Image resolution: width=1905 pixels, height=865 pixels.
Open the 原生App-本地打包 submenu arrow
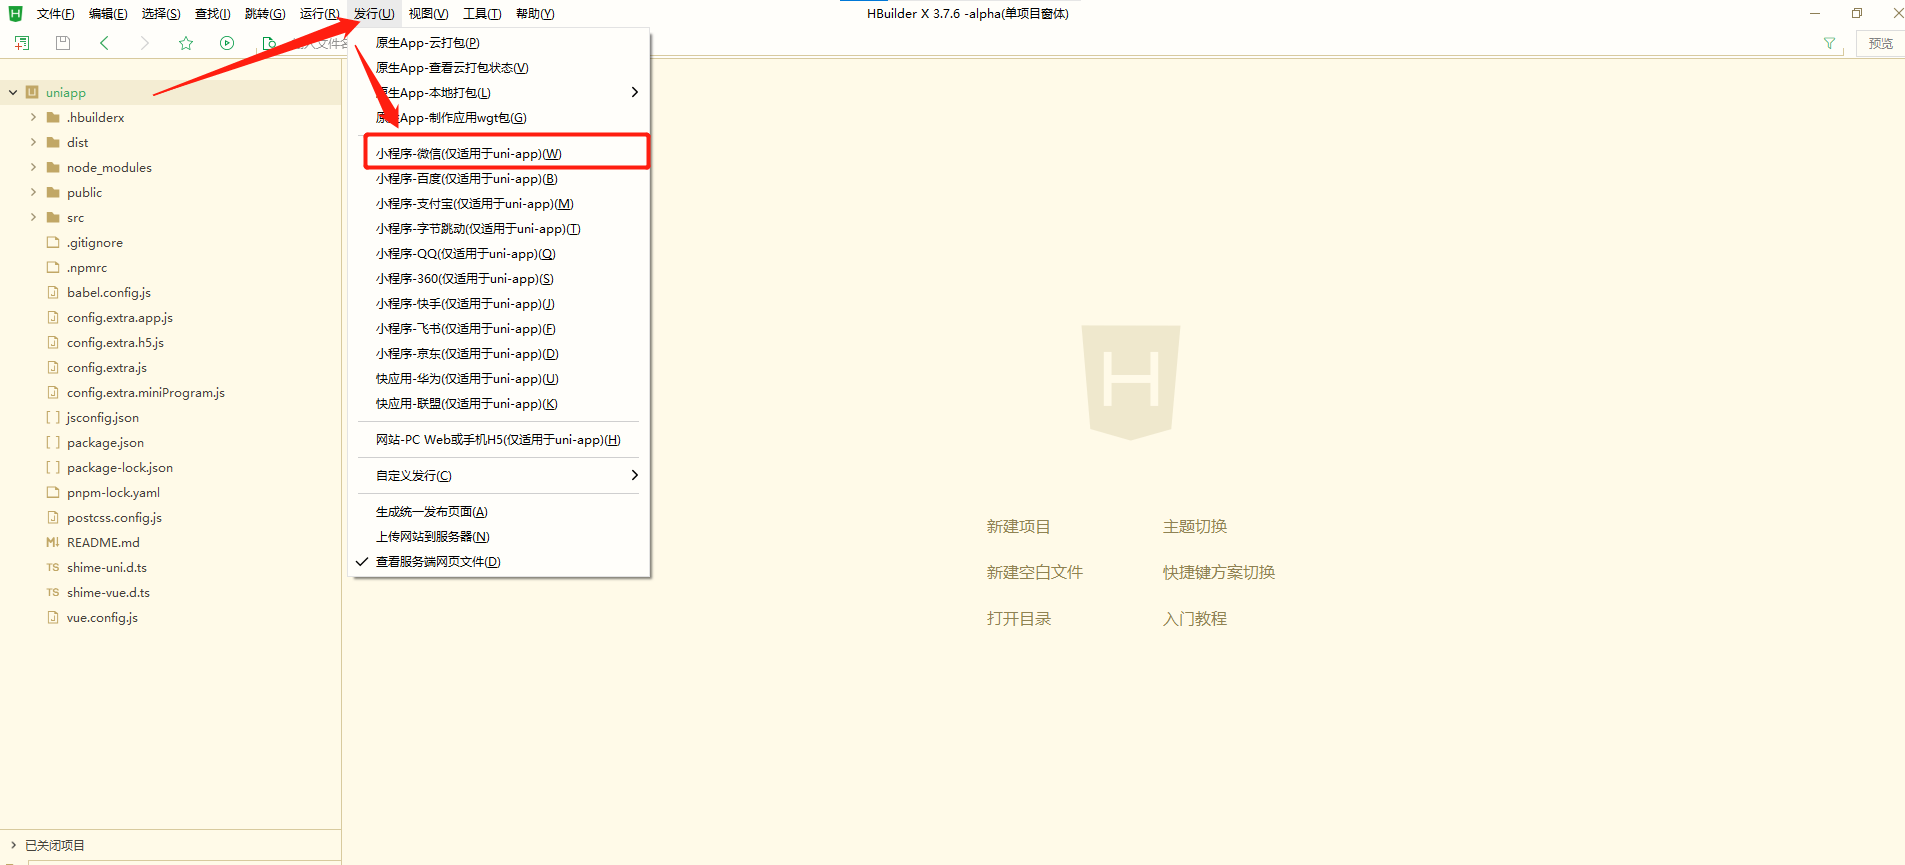634,92
